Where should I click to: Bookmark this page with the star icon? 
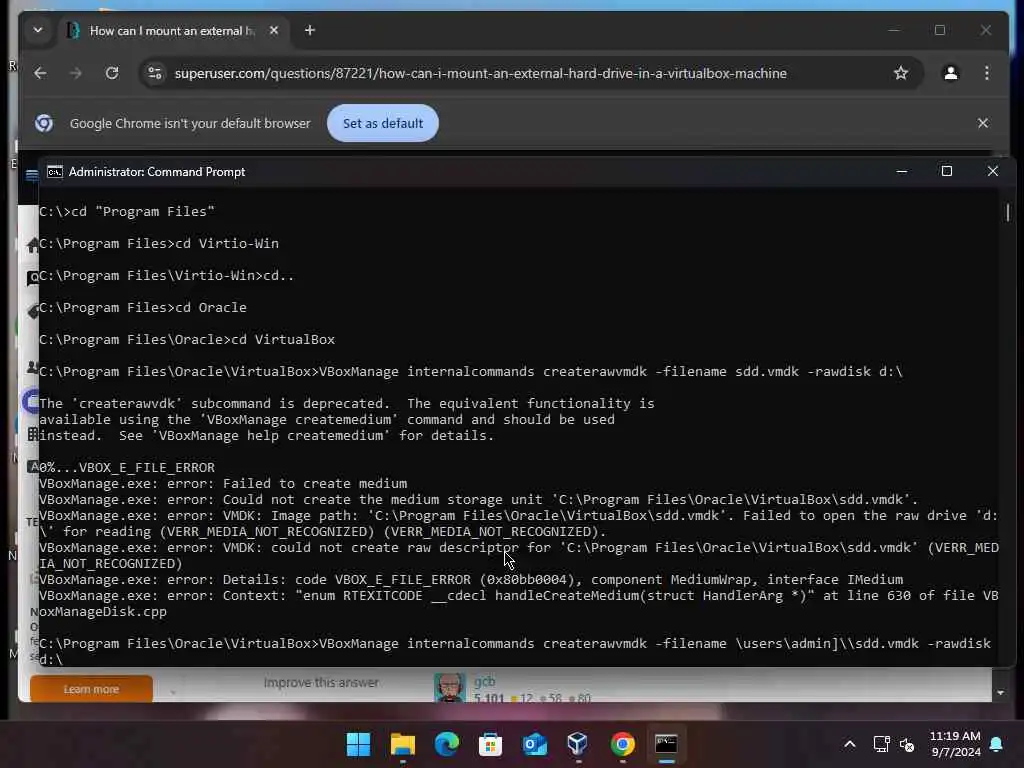coord(901,73)
